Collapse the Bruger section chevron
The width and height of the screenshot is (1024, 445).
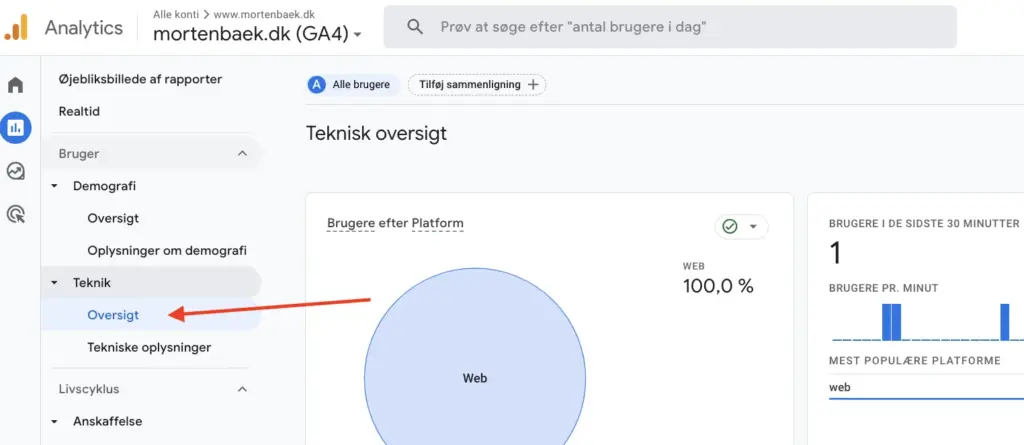pos(242,154)
